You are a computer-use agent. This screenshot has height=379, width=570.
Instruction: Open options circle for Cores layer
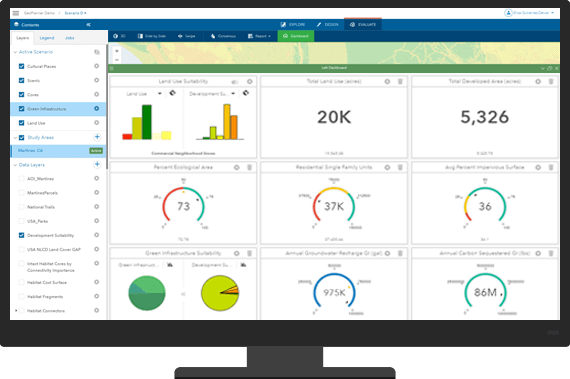coord(96,94)
